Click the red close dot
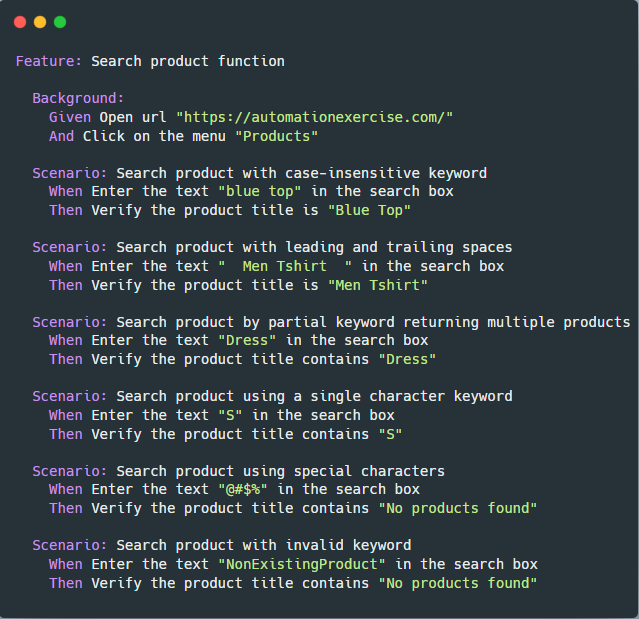The height and width of the screenshot is (619, 639). coord(20,21)
